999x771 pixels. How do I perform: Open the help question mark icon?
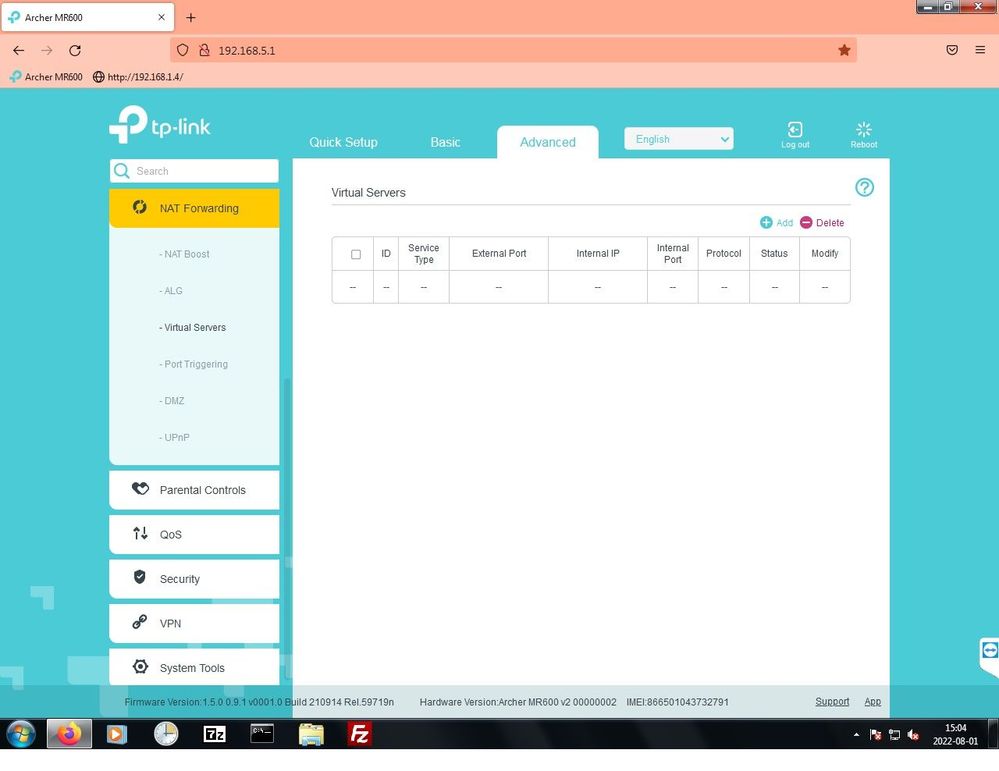click(x=864, y=188)
